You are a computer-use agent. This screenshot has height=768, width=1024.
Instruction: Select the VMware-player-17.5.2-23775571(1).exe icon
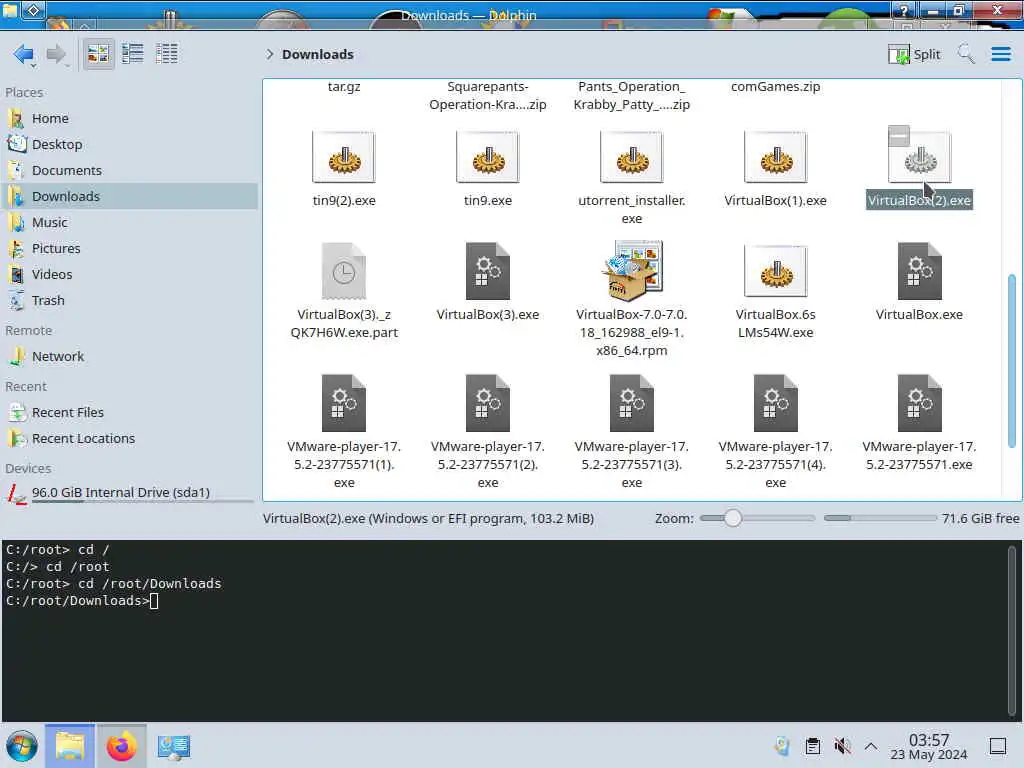pyautogui.click(x=344, y=403)
